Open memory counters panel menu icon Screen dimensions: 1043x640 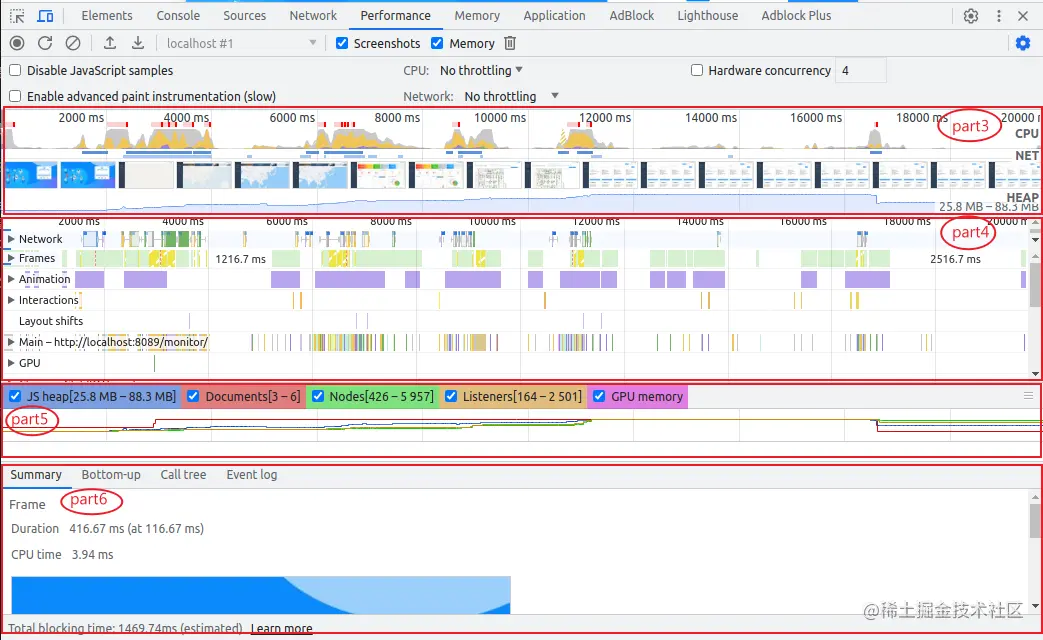(x=1028, y=396)
